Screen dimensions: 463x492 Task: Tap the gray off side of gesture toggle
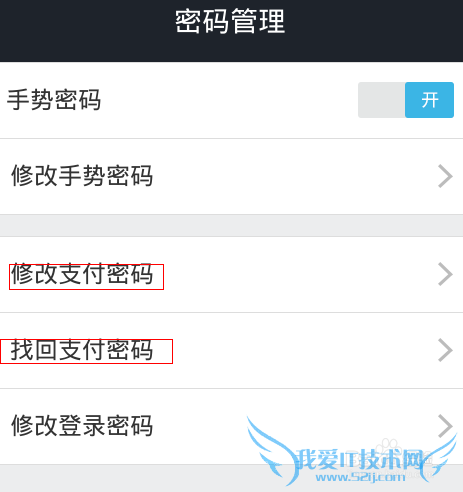click(382, 100)
